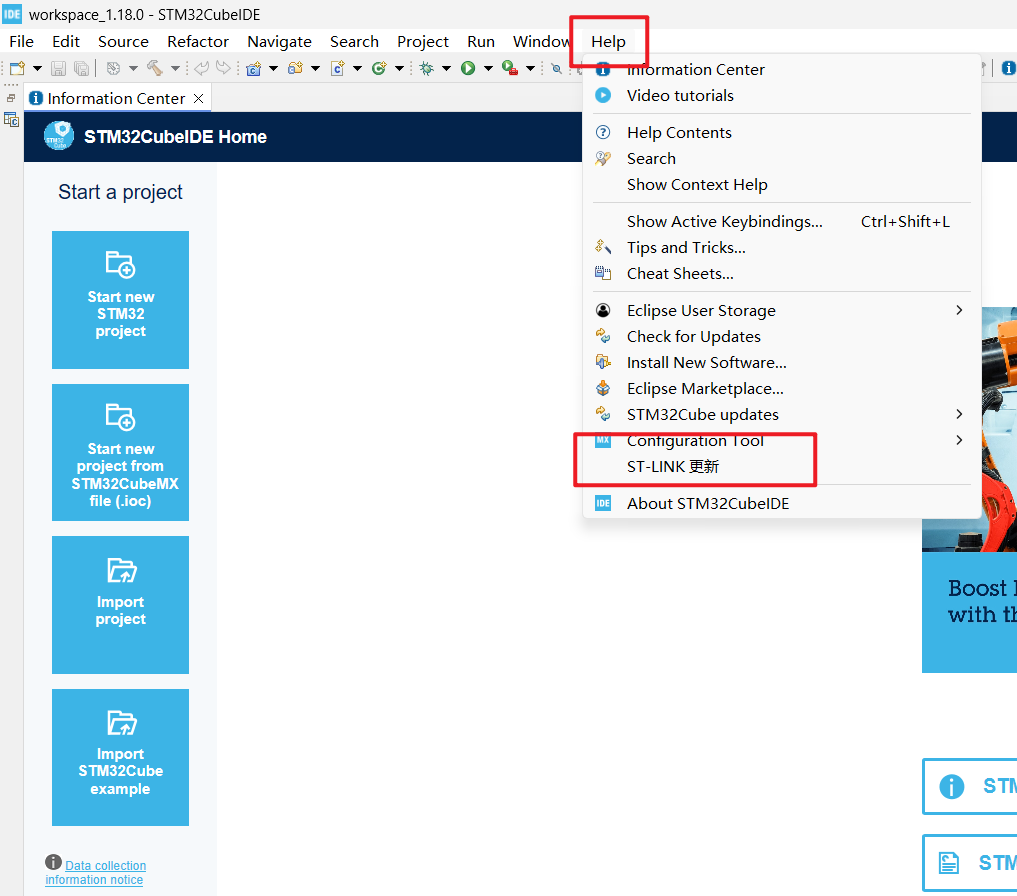The width and height of the screenshot is (1017, 896).
Task: Open the New dropdown arrow in toolbar
Action: coord(37,68)
